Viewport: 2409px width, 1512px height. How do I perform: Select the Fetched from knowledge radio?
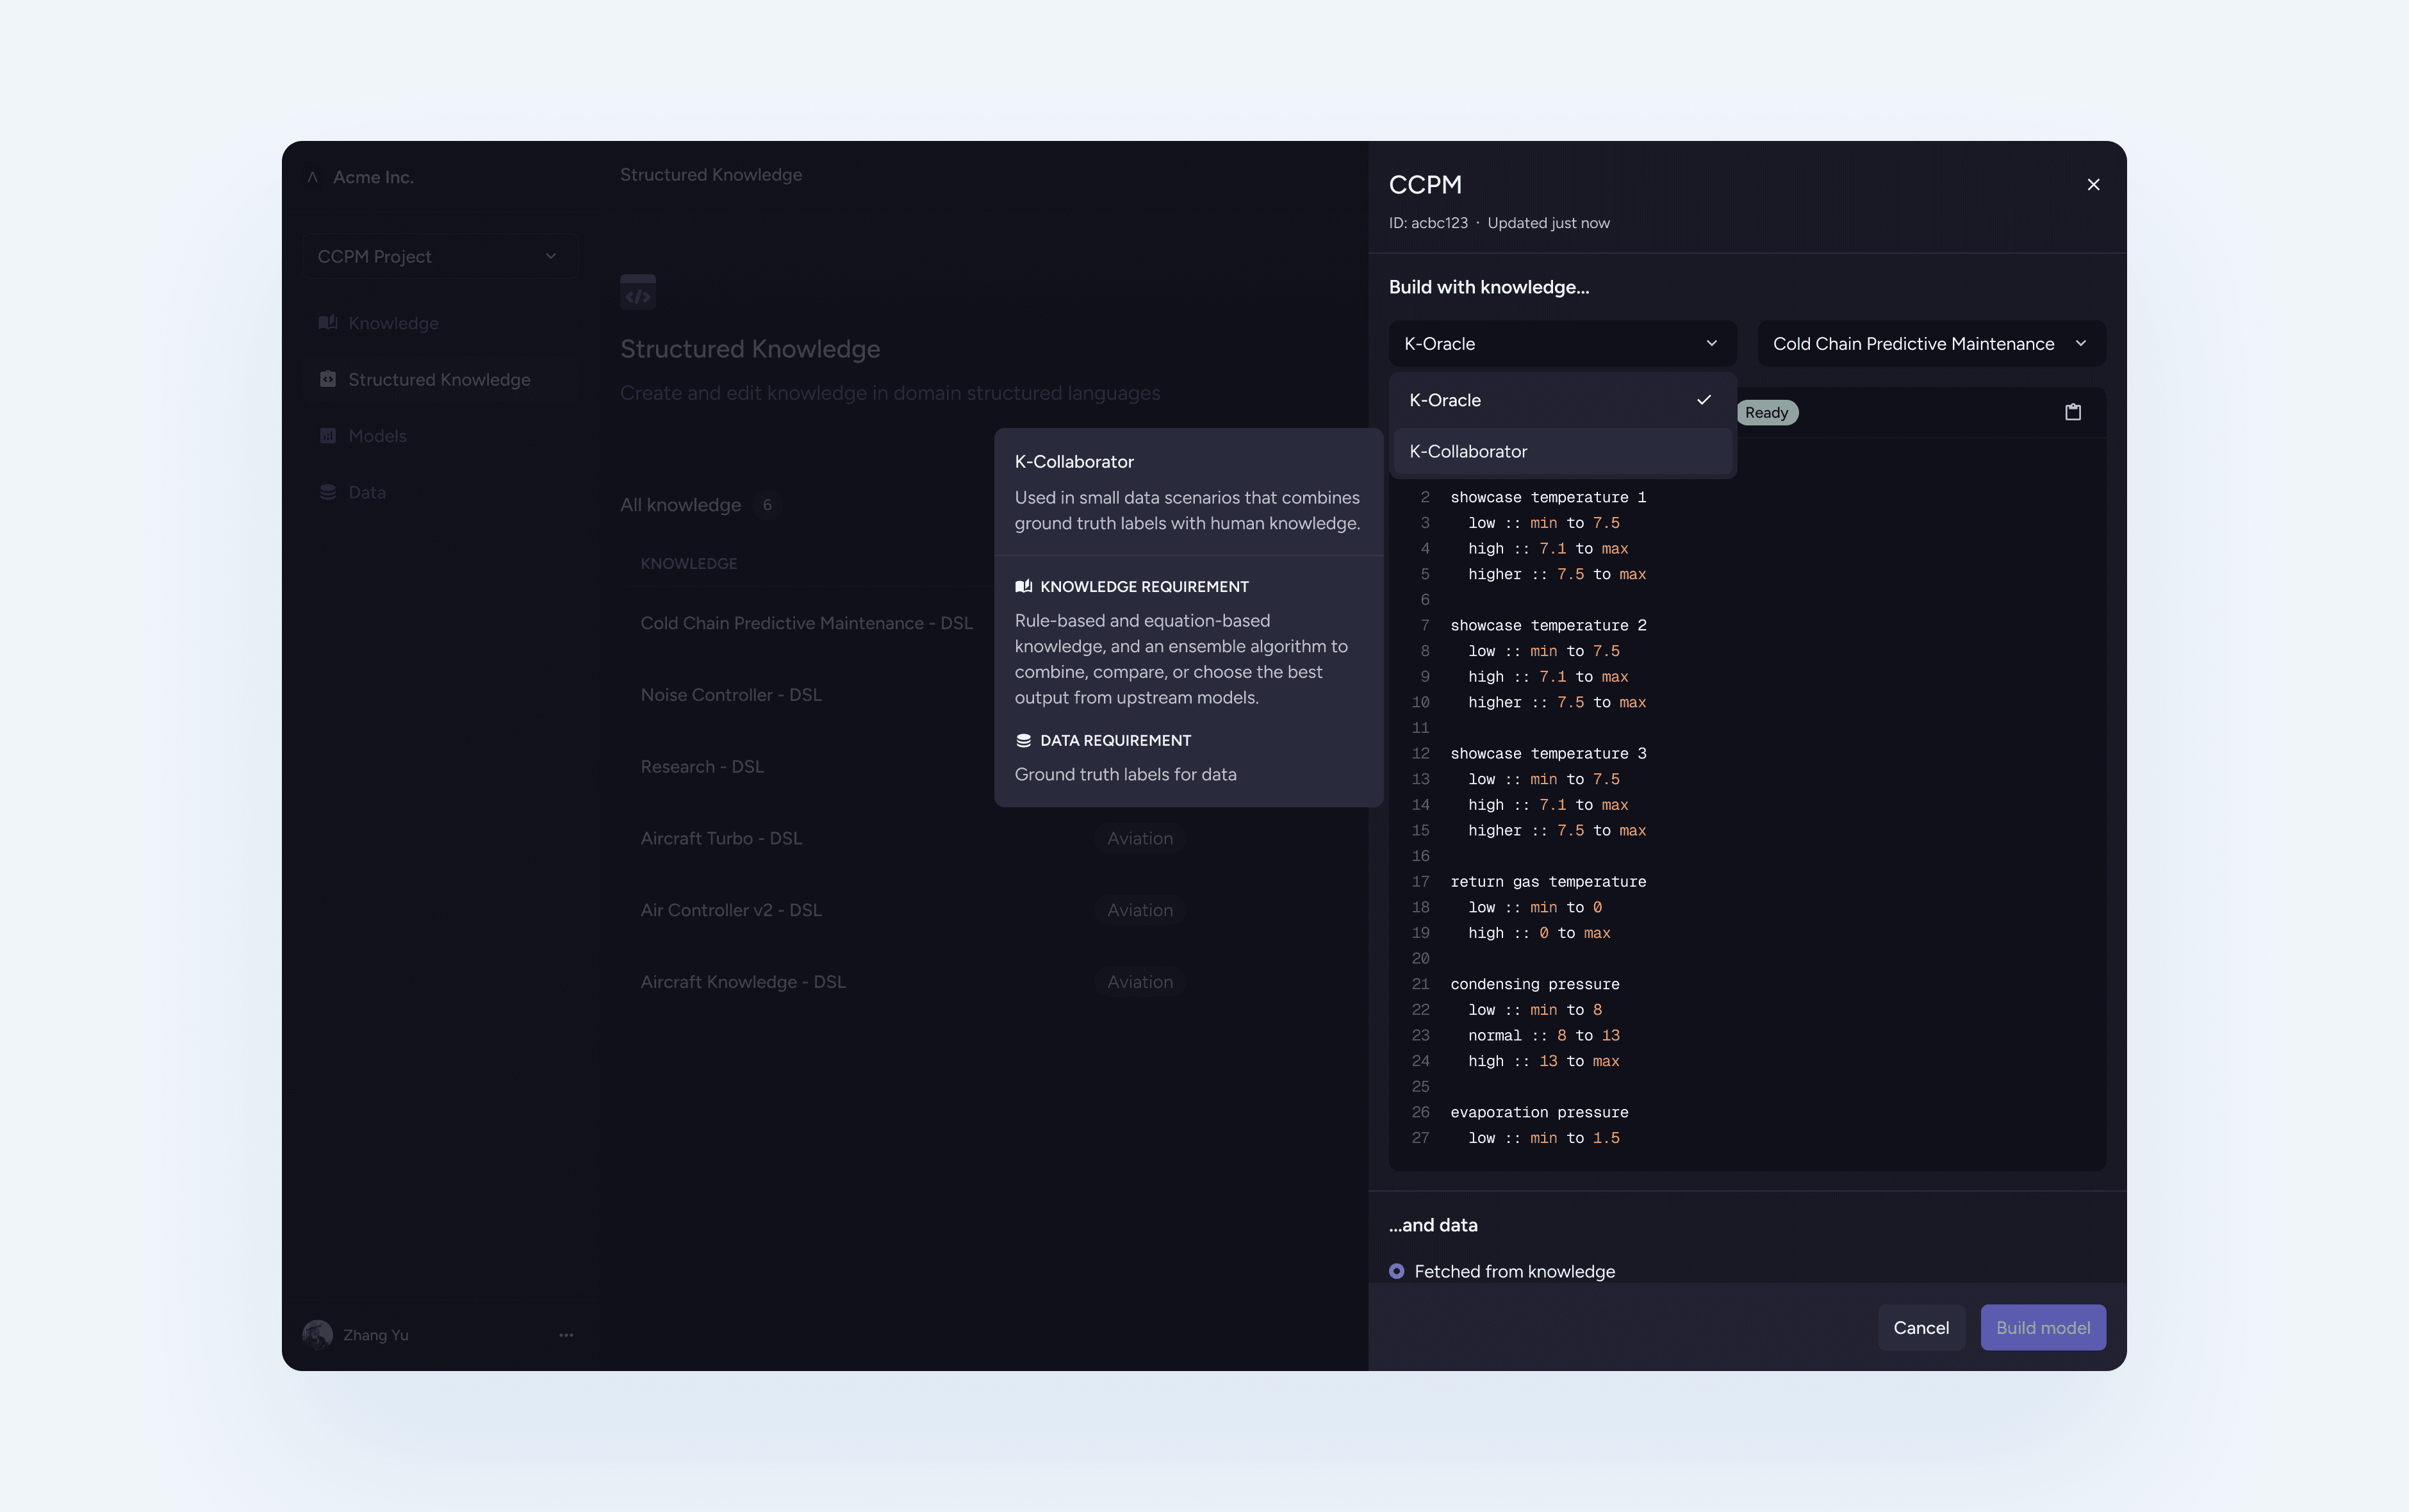1396,1271
